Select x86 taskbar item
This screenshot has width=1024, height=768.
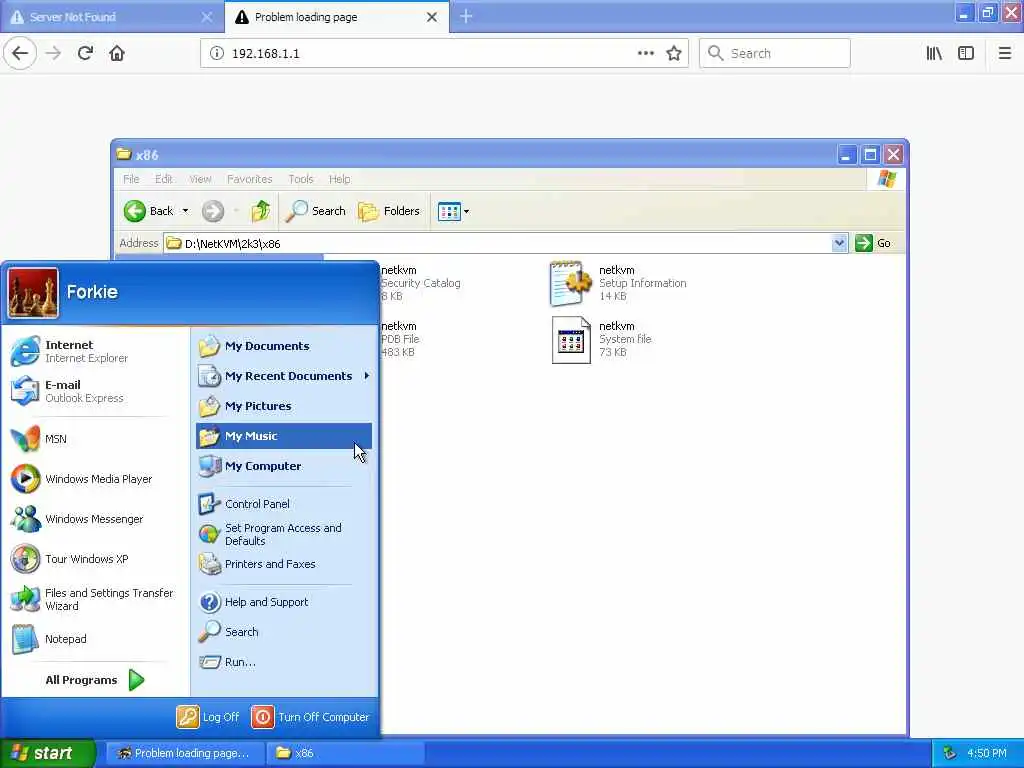pyautogui.click(x=346, y=753)
